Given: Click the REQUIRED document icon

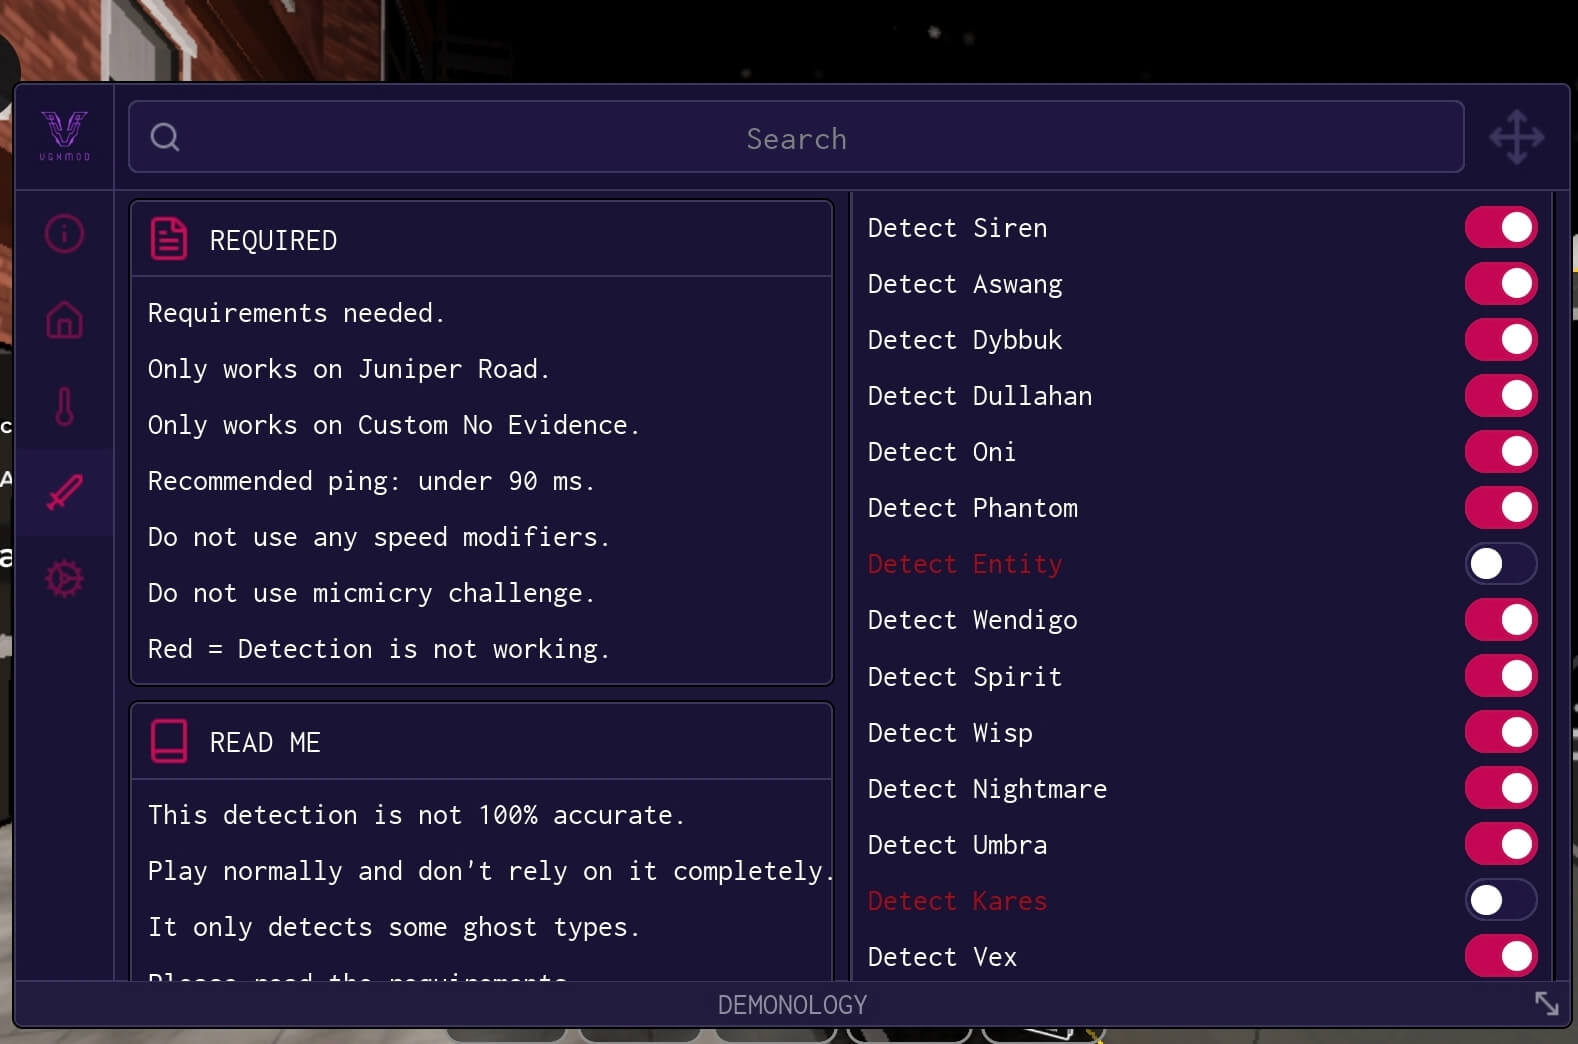Looking at the screenshot, I should pyautogui.click(x=169, y=239).
